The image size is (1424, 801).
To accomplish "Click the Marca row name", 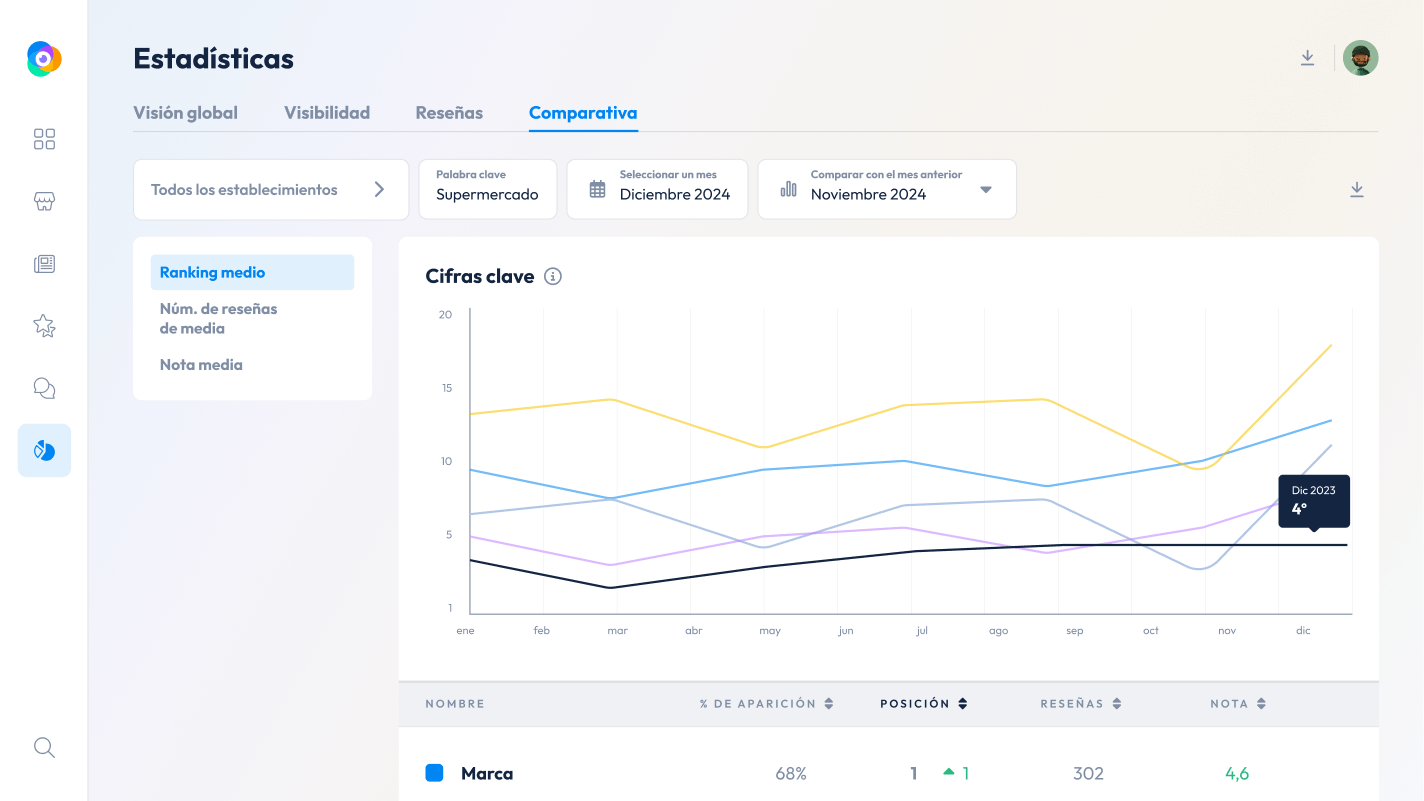I will point(487,773).
